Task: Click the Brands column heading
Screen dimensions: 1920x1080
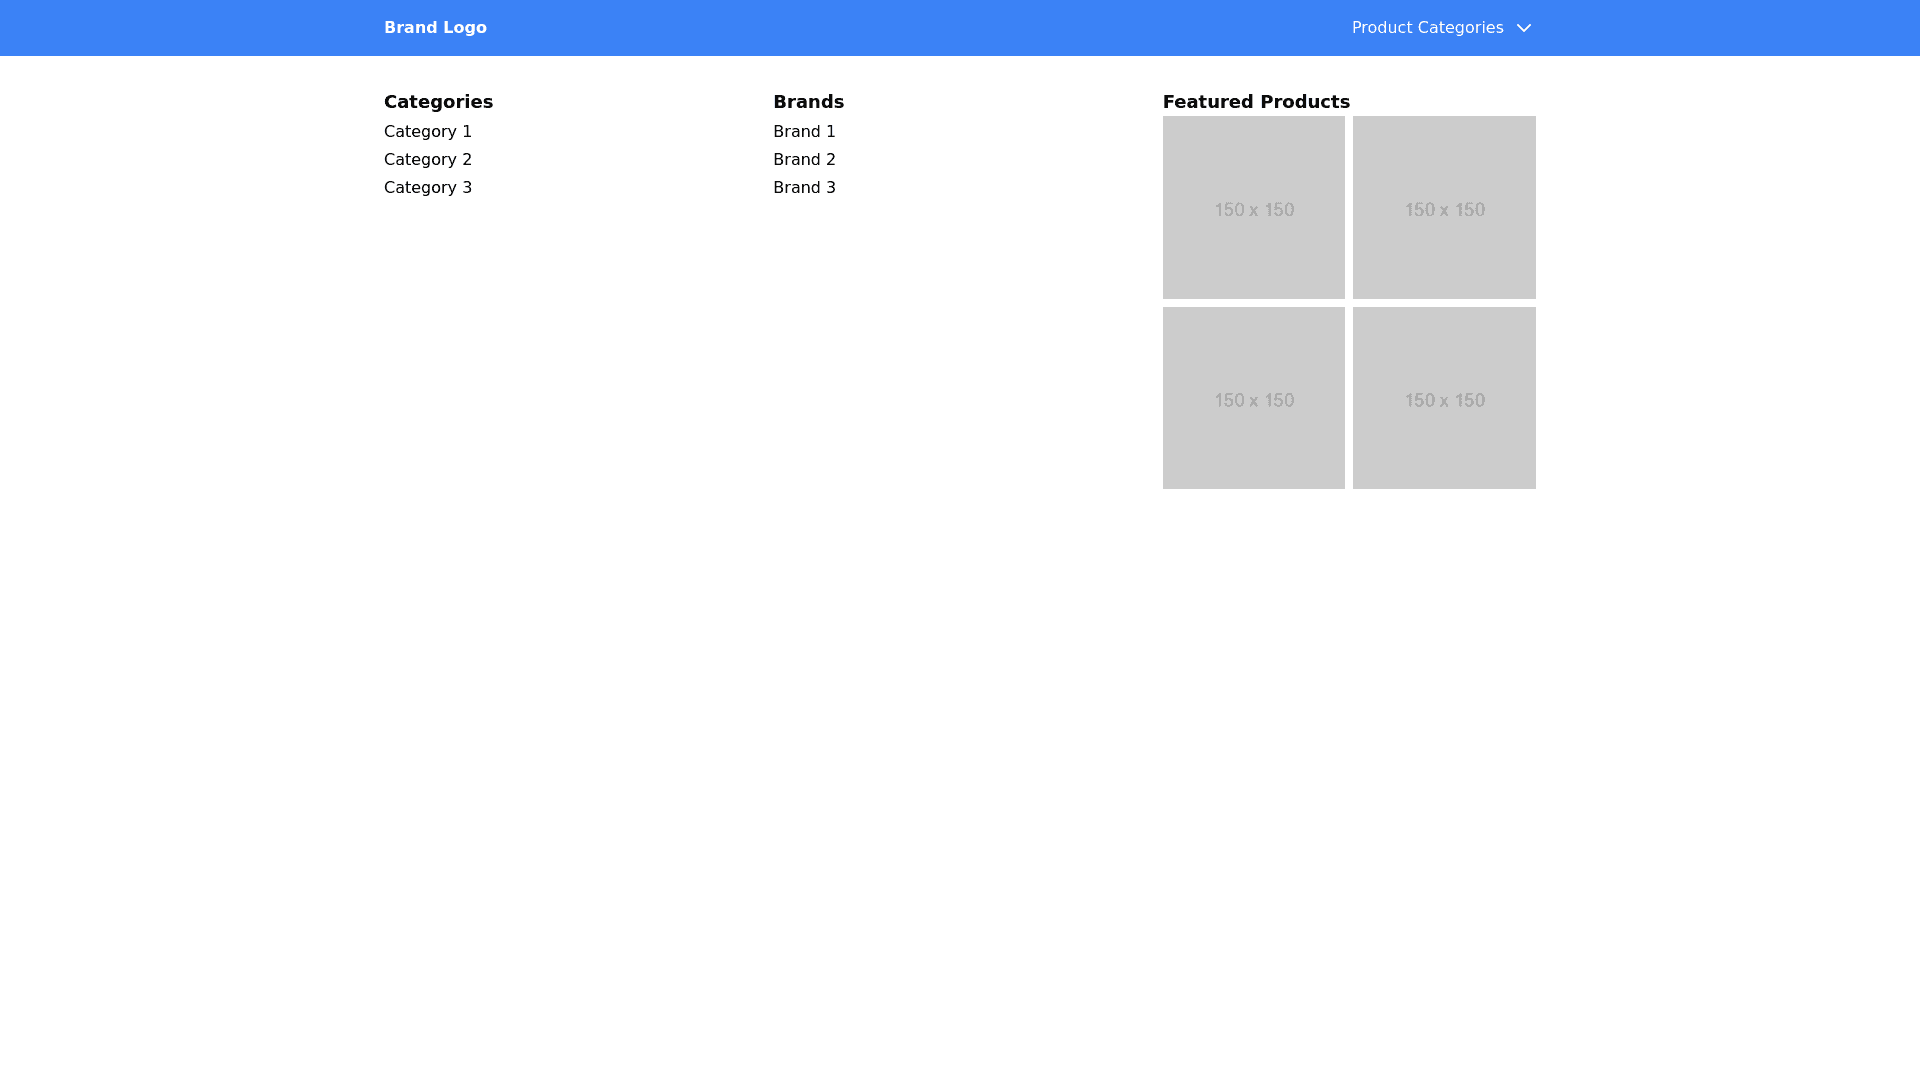Action: click(x=808, y=102)
